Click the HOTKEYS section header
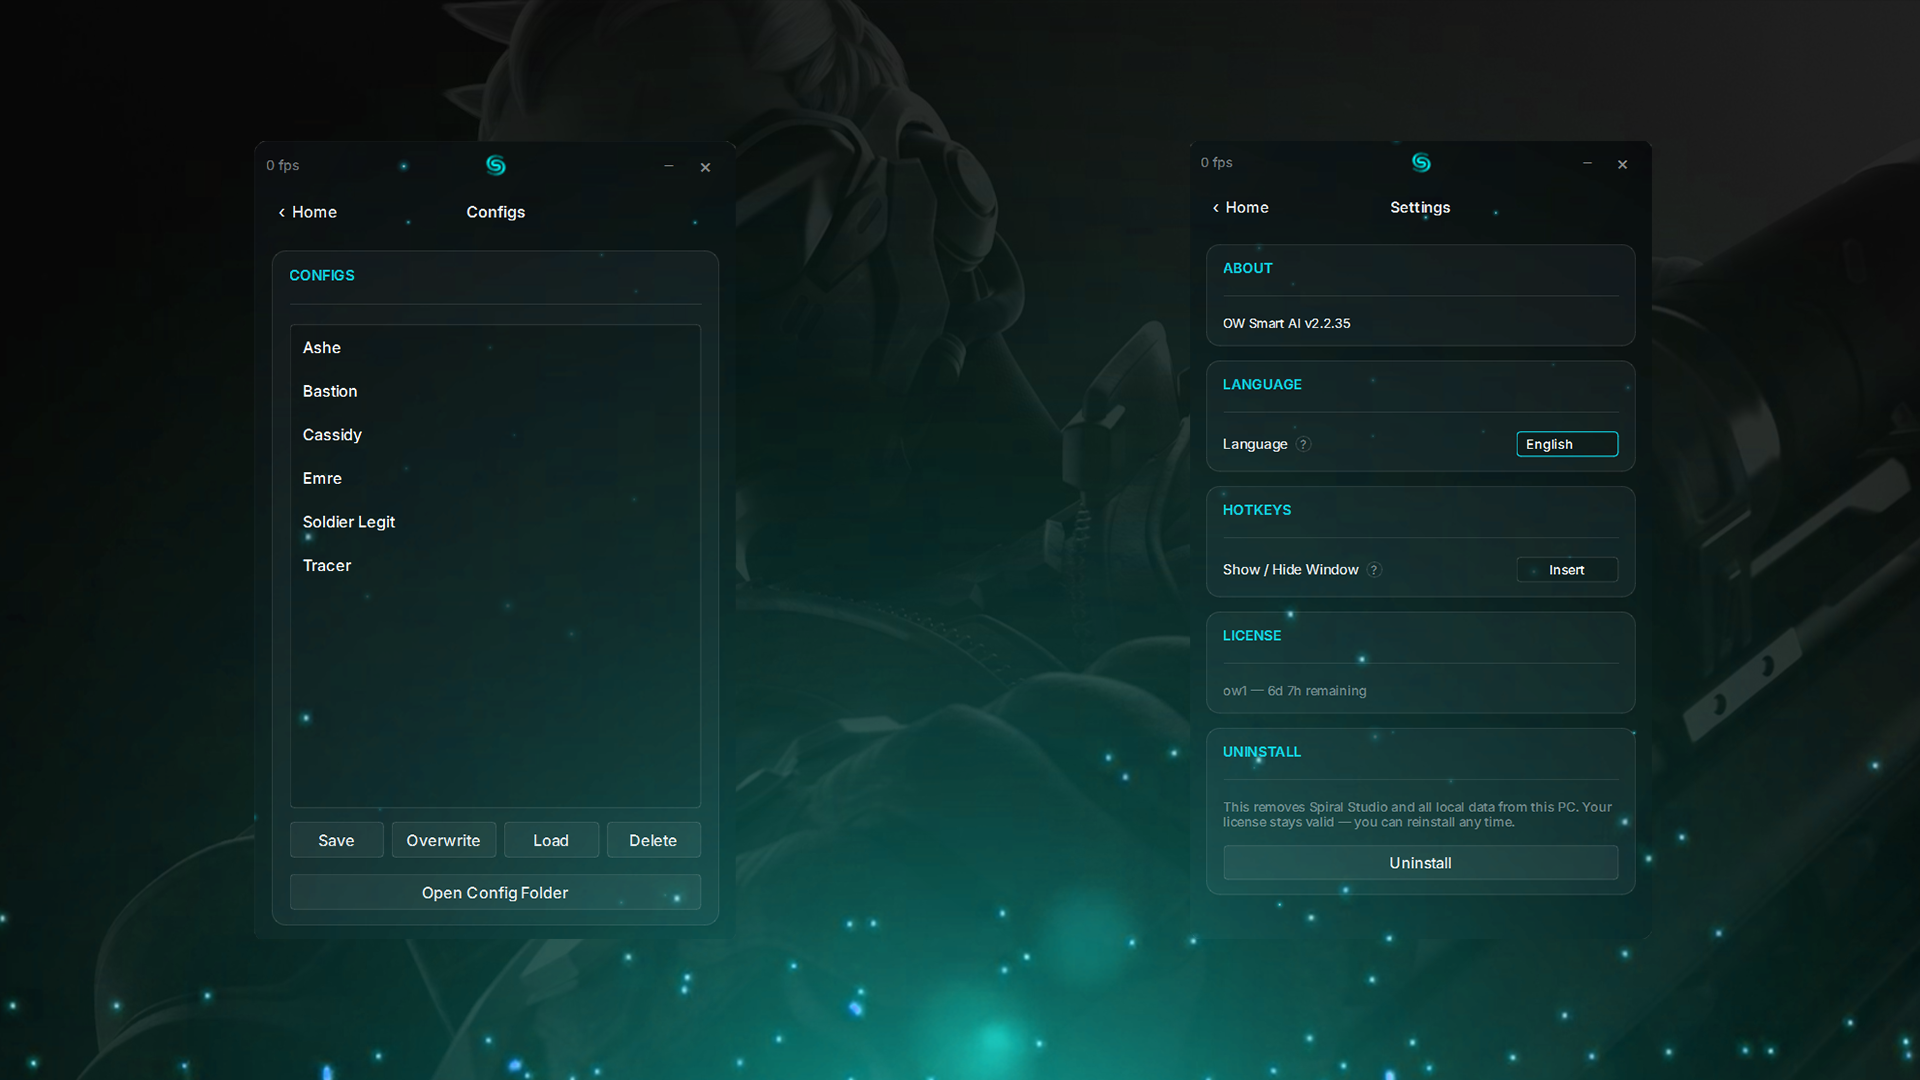 coord(1257,510)
